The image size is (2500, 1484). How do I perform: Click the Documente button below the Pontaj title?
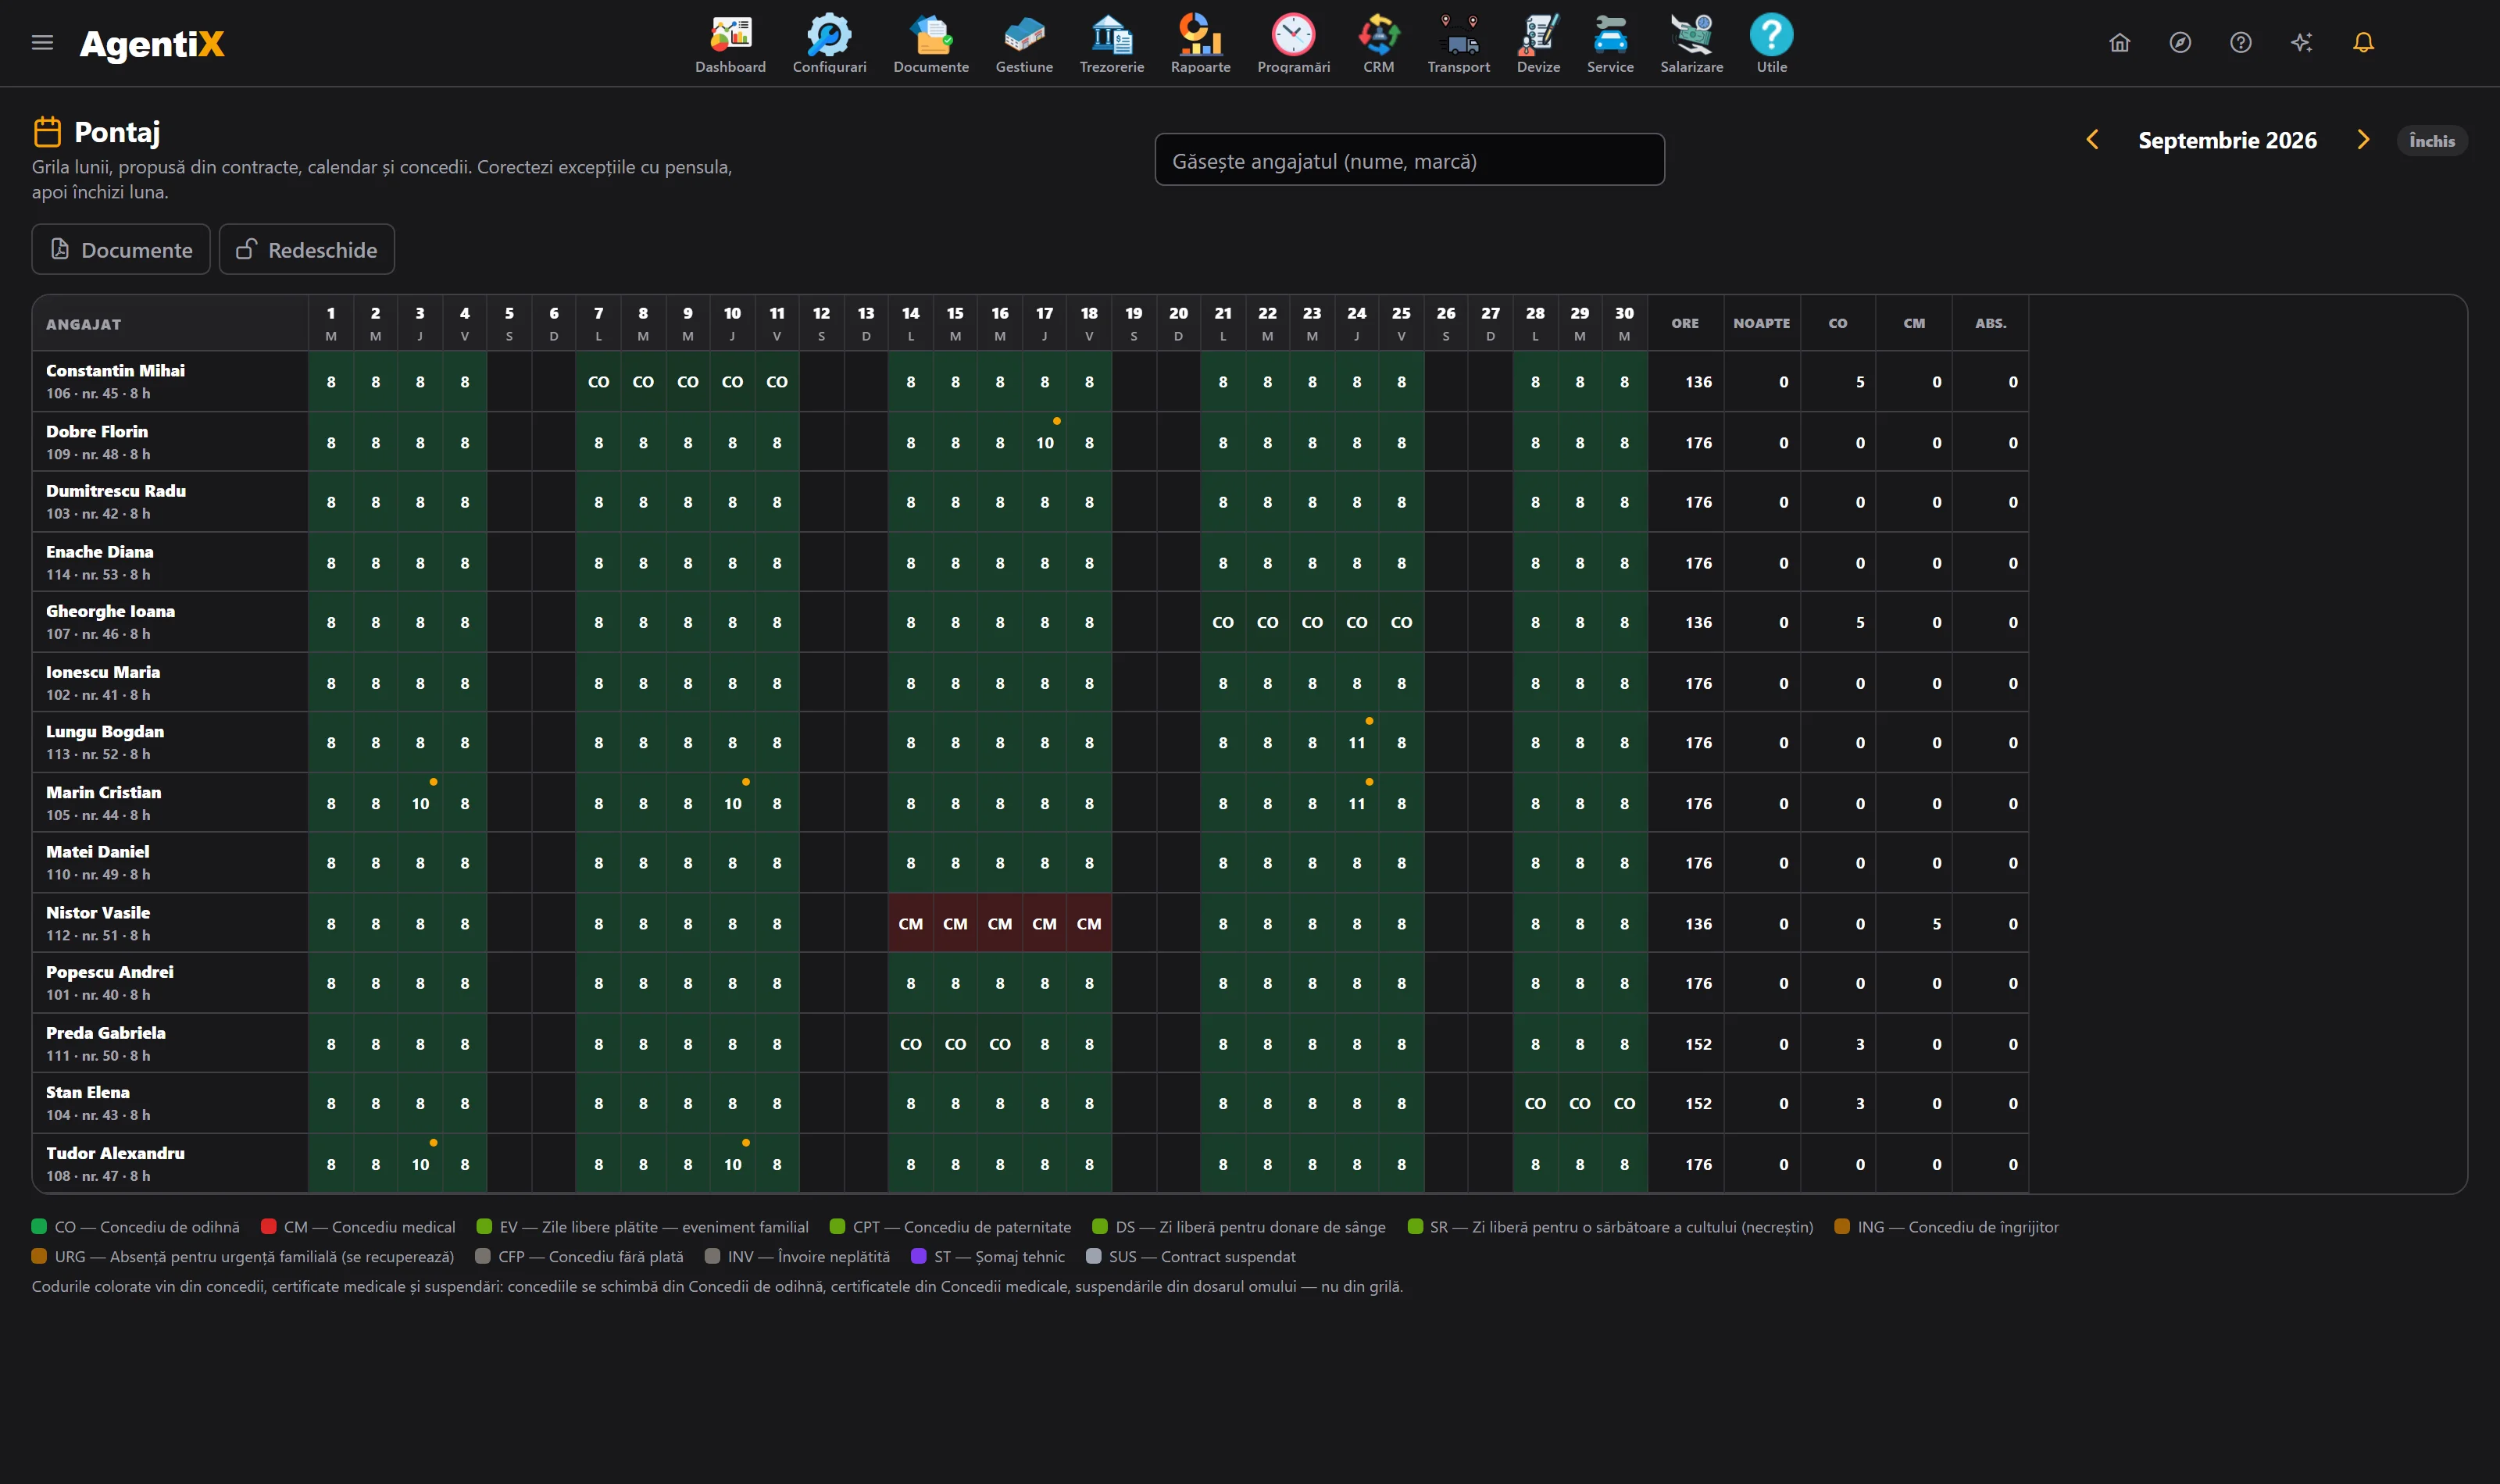(x=121, y=249)
